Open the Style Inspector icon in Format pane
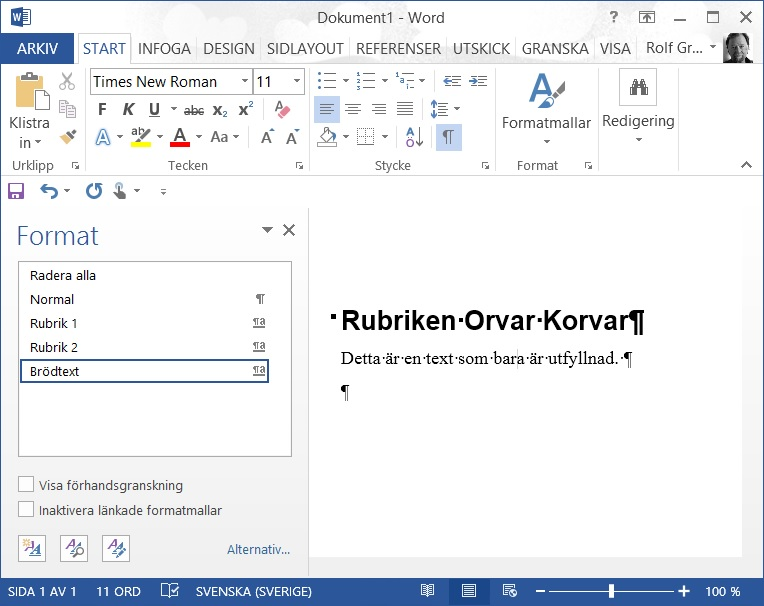Viewport: 764px width, 606px height. click(74, 548)
